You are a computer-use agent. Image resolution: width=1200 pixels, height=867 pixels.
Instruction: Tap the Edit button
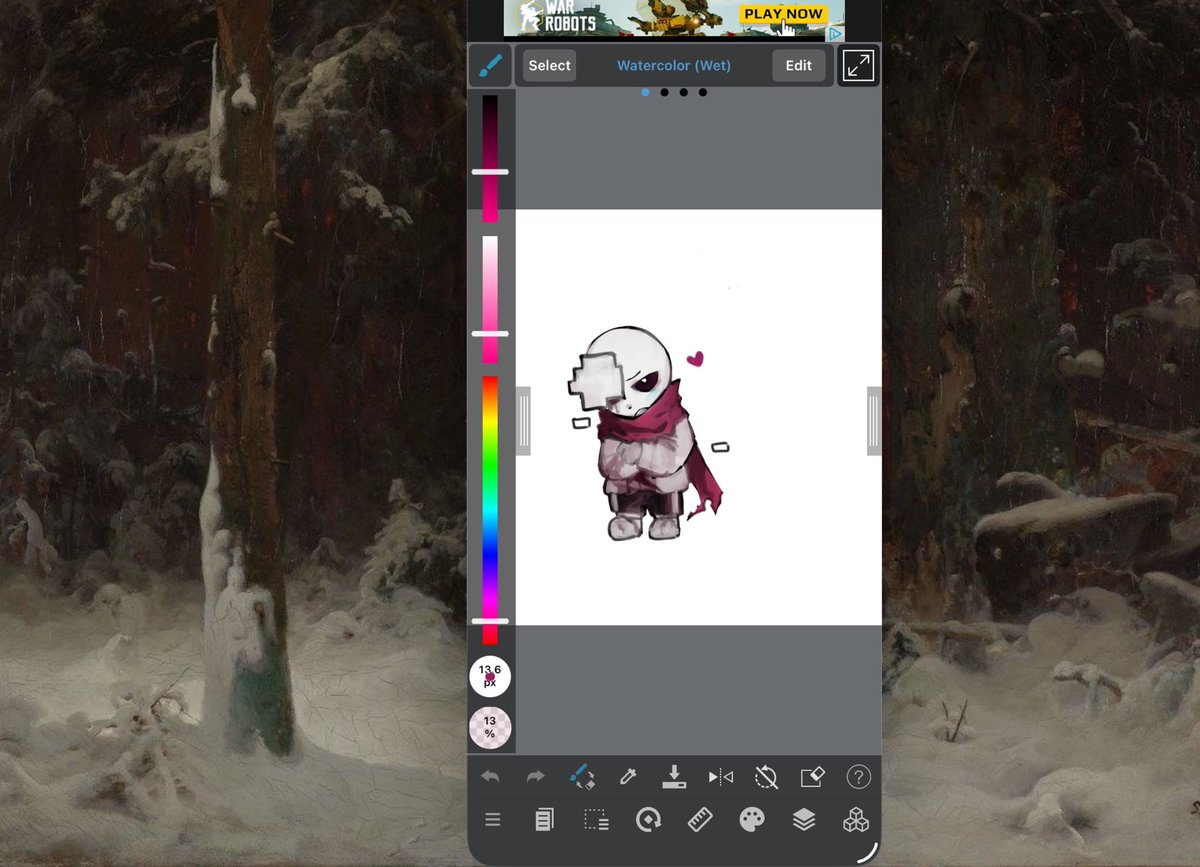pyautogui.click(x=798, y=66)
